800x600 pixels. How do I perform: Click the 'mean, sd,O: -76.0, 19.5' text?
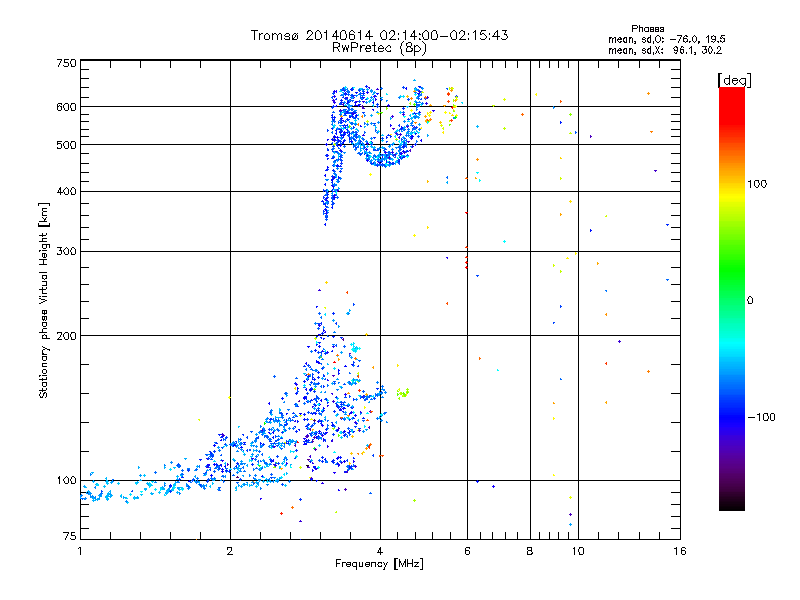point(666,39)
